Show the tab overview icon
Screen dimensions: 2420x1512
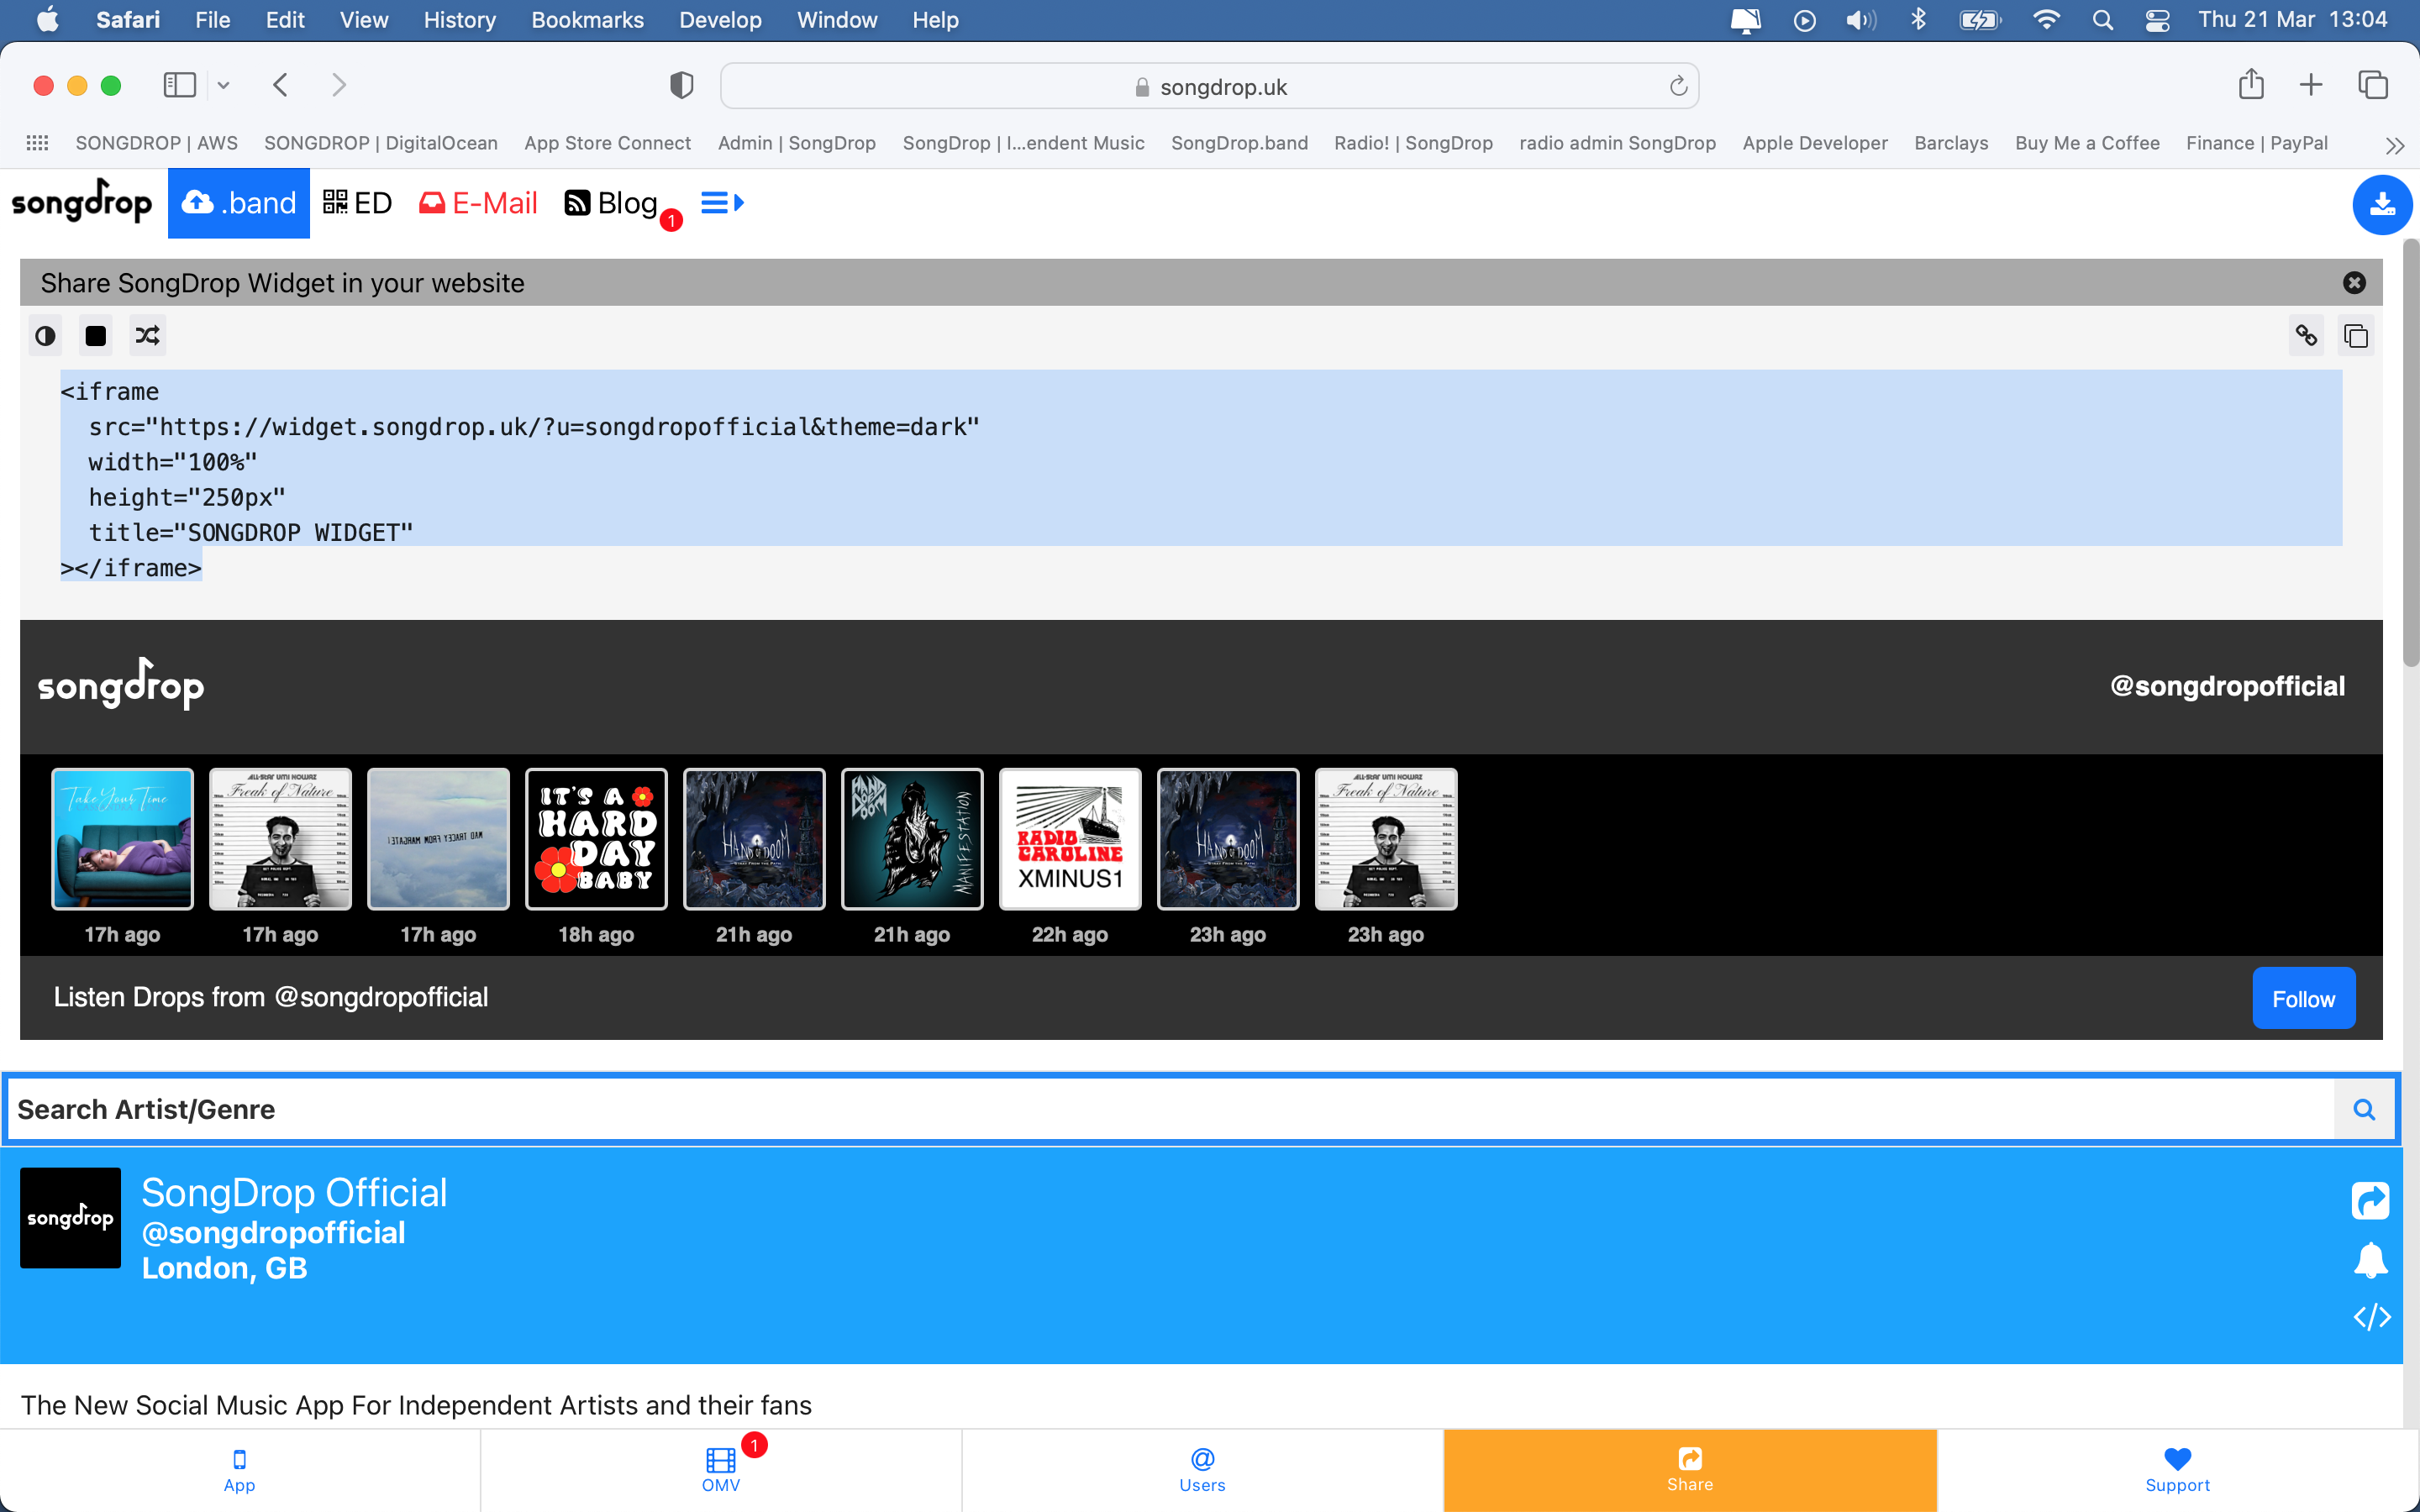tap(2373, 85)
